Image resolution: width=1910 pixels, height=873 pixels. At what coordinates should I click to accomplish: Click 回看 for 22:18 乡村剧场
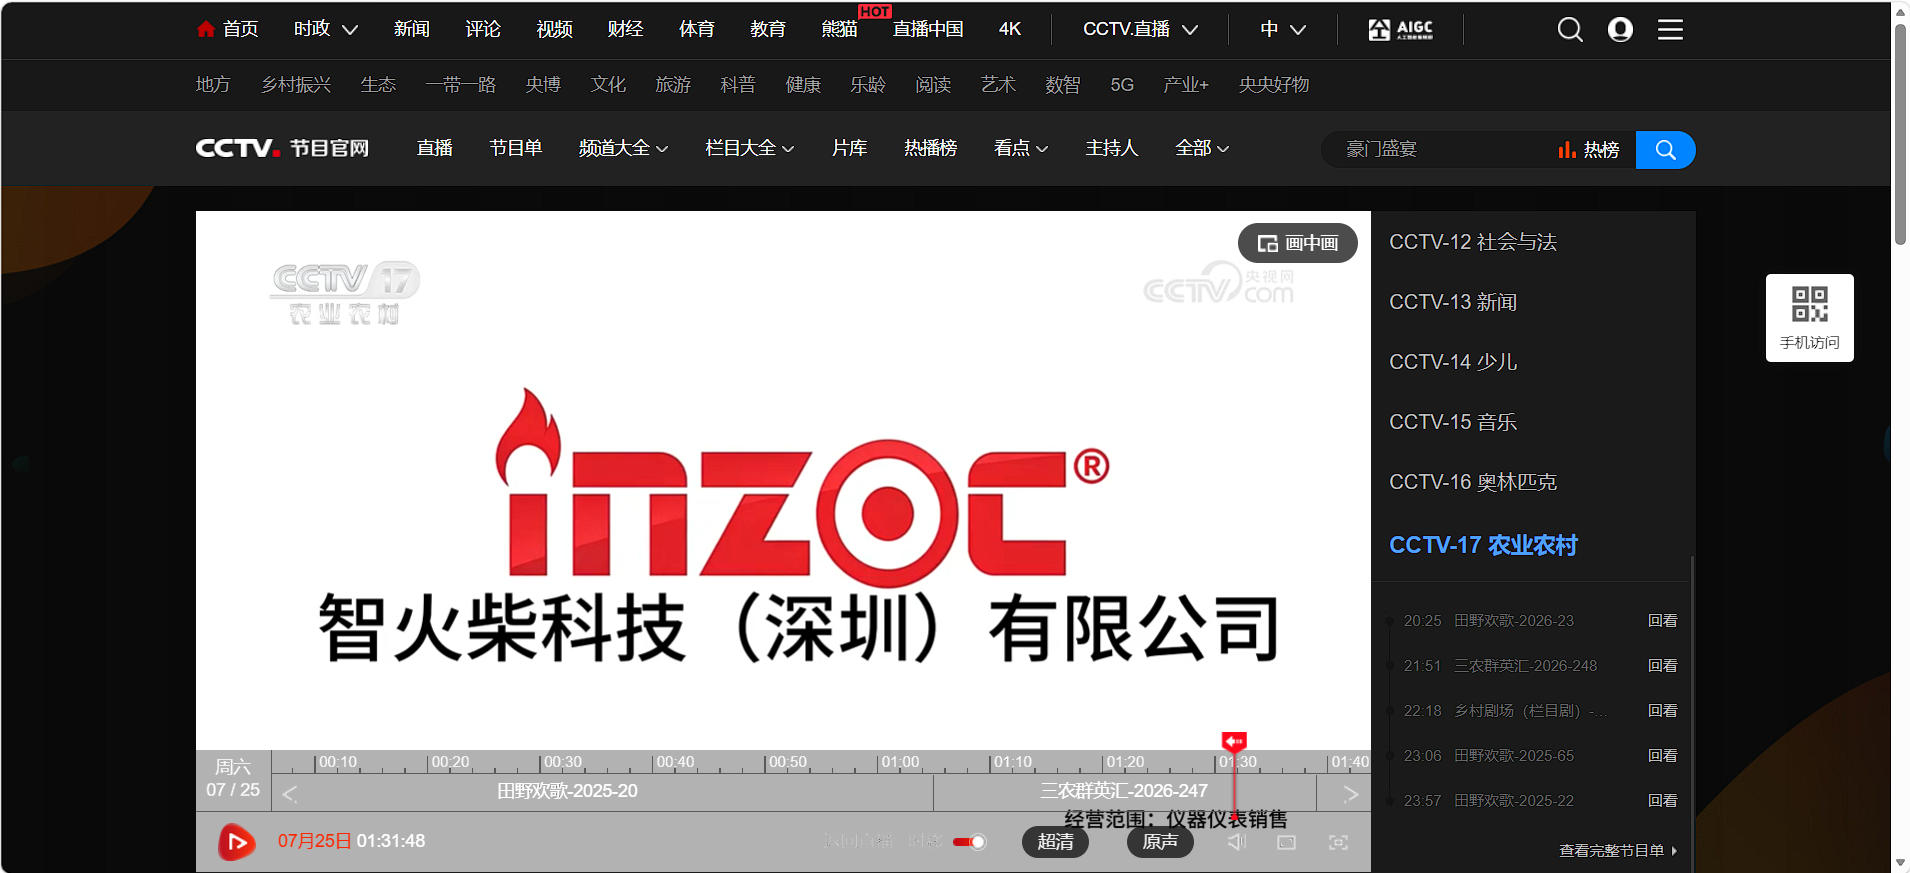(1662, 711)
